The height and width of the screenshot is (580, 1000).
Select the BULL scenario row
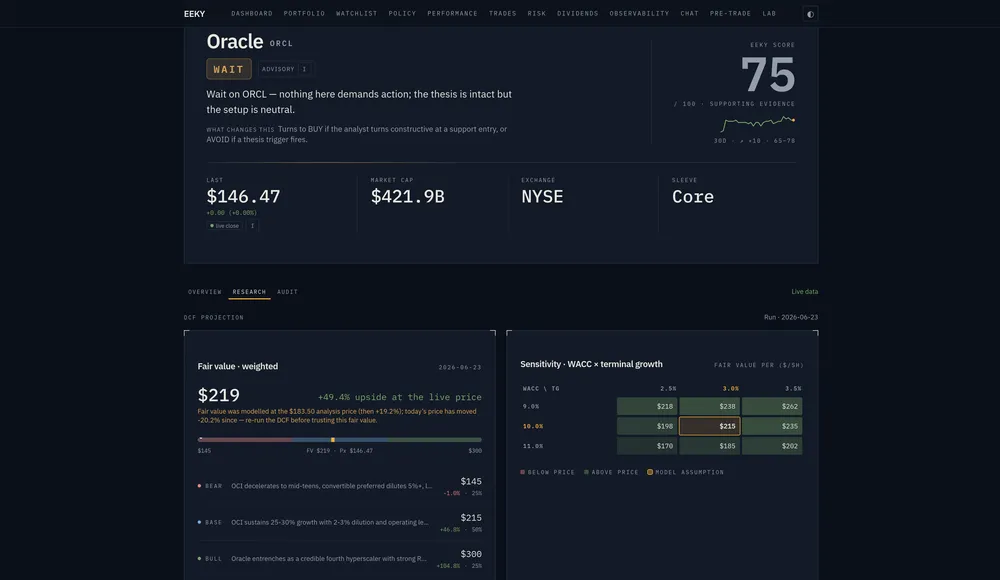click(340, 559)
